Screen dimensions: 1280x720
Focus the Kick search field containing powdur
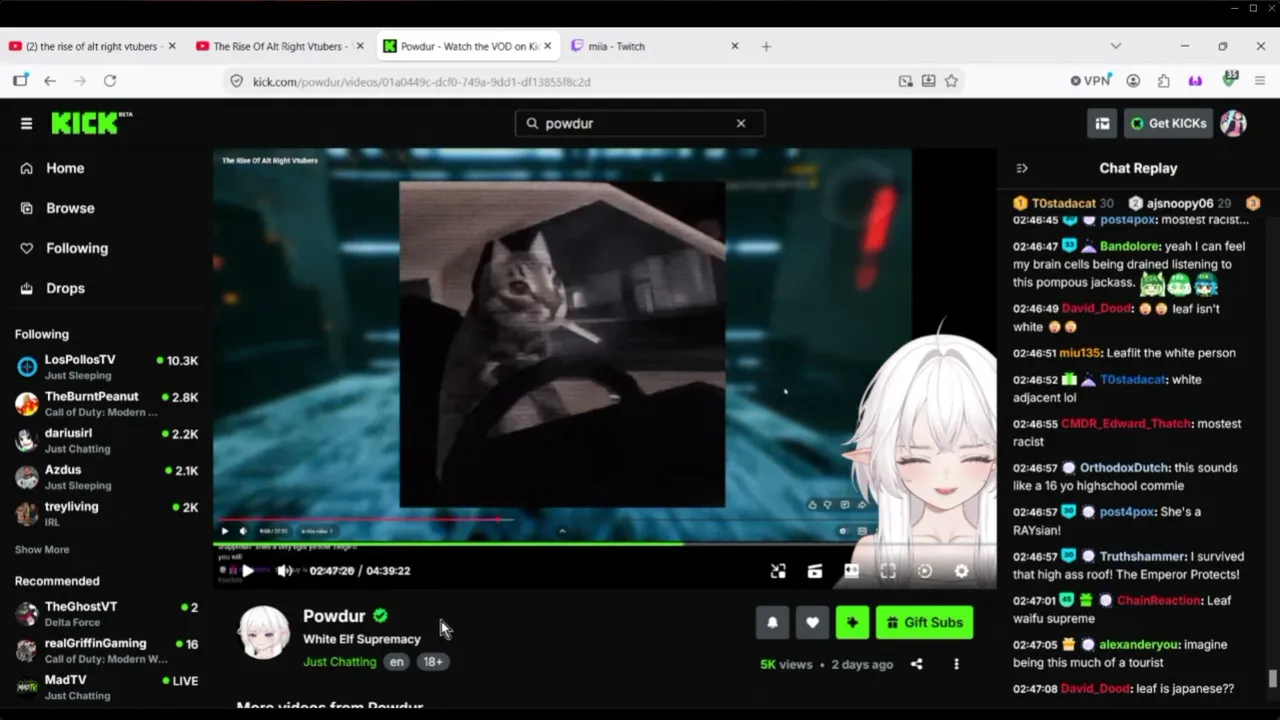click(x=640, y=123)
